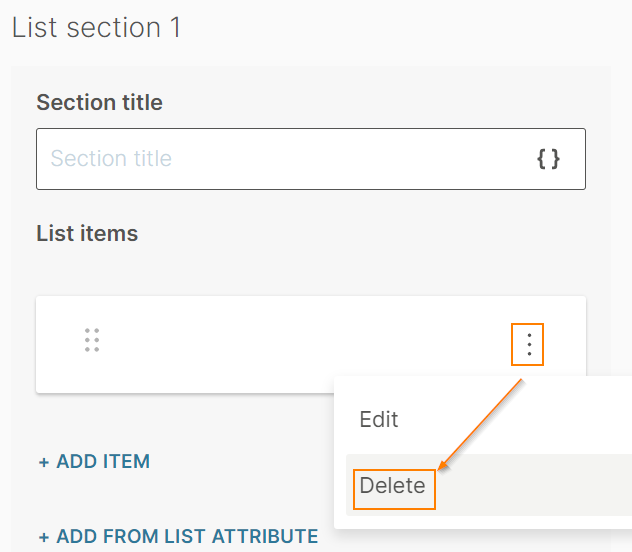The image size is (632, 552).
Task: Click the Section title placeholder text
Action: coord(111,159)
